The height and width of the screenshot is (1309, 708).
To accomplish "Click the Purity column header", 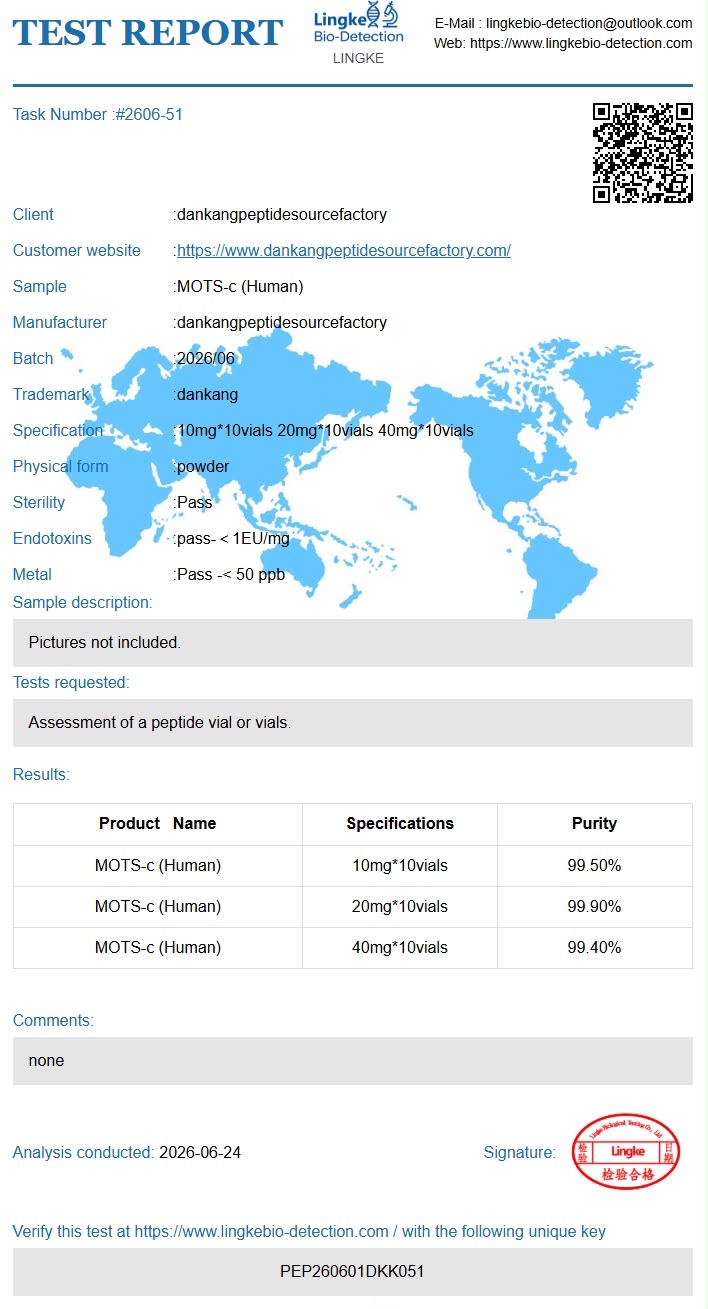I will (x=595, y=824).
